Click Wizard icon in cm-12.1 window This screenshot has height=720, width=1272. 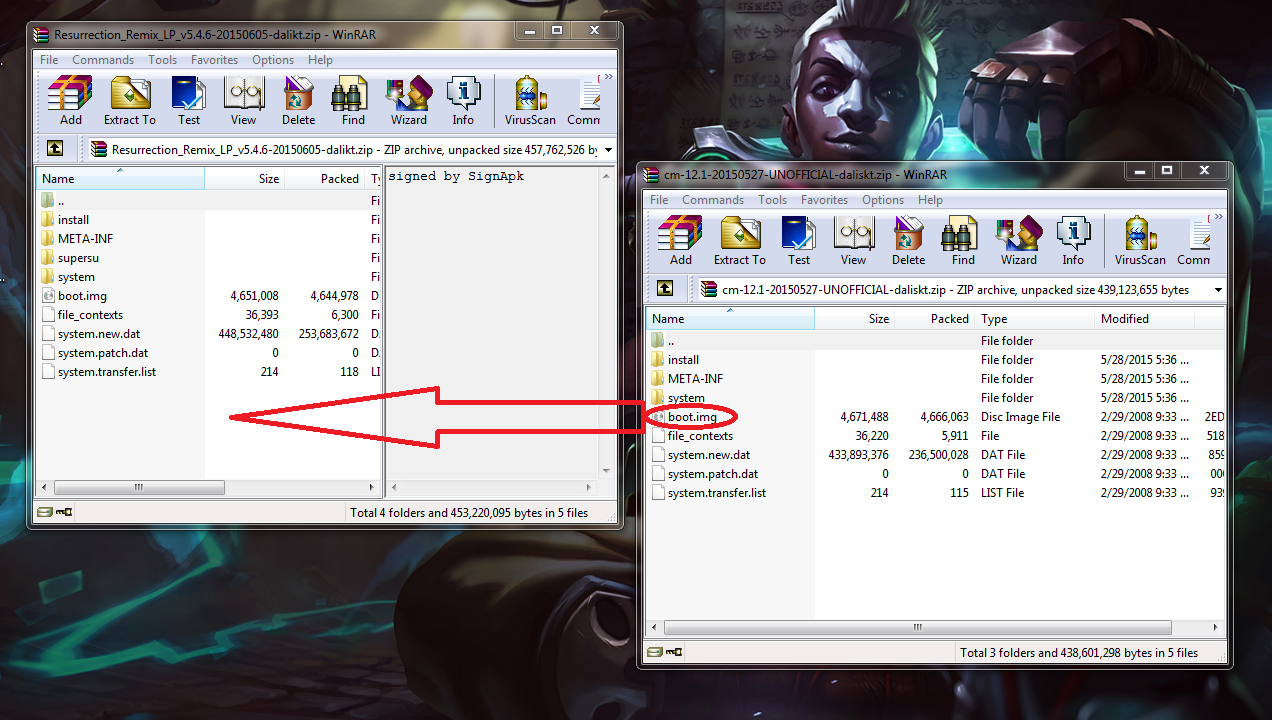[x=1018, y=240]
